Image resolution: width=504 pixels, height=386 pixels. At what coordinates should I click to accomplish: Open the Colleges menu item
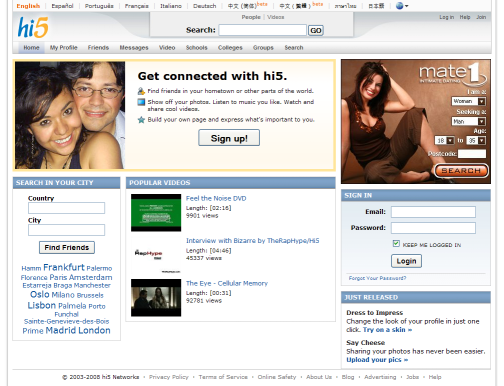230,48
